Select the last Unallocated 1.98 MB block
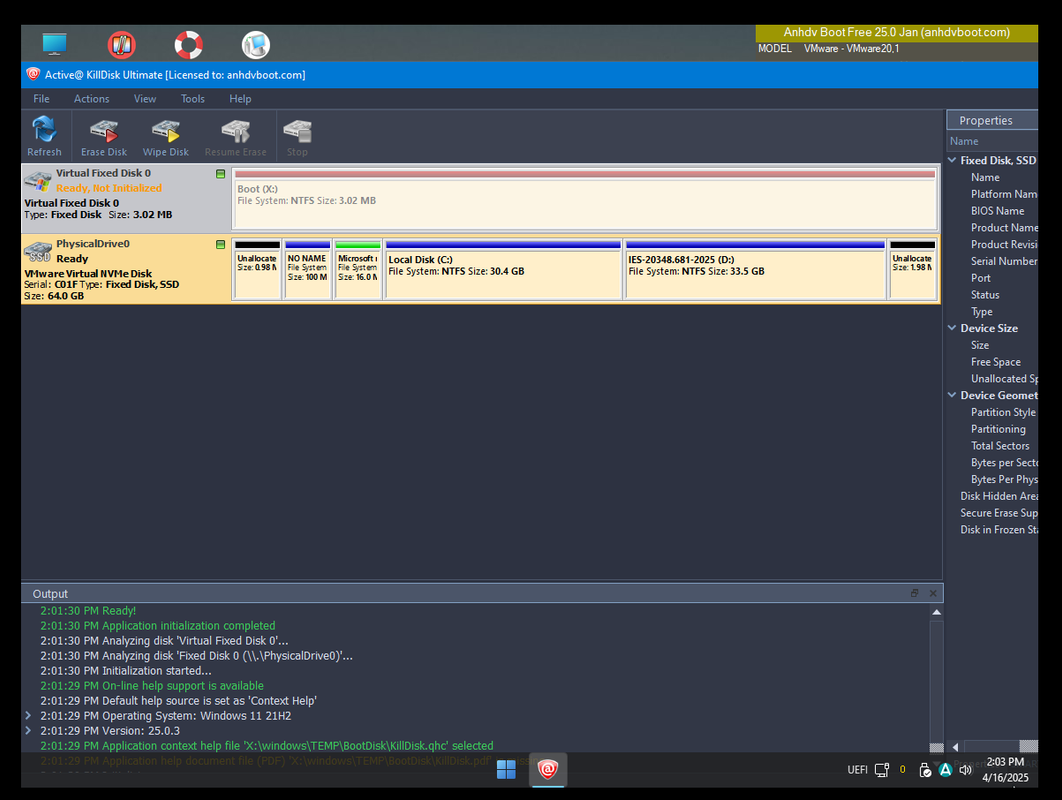Screen dimensions: 1062x800 pos(912,269)
